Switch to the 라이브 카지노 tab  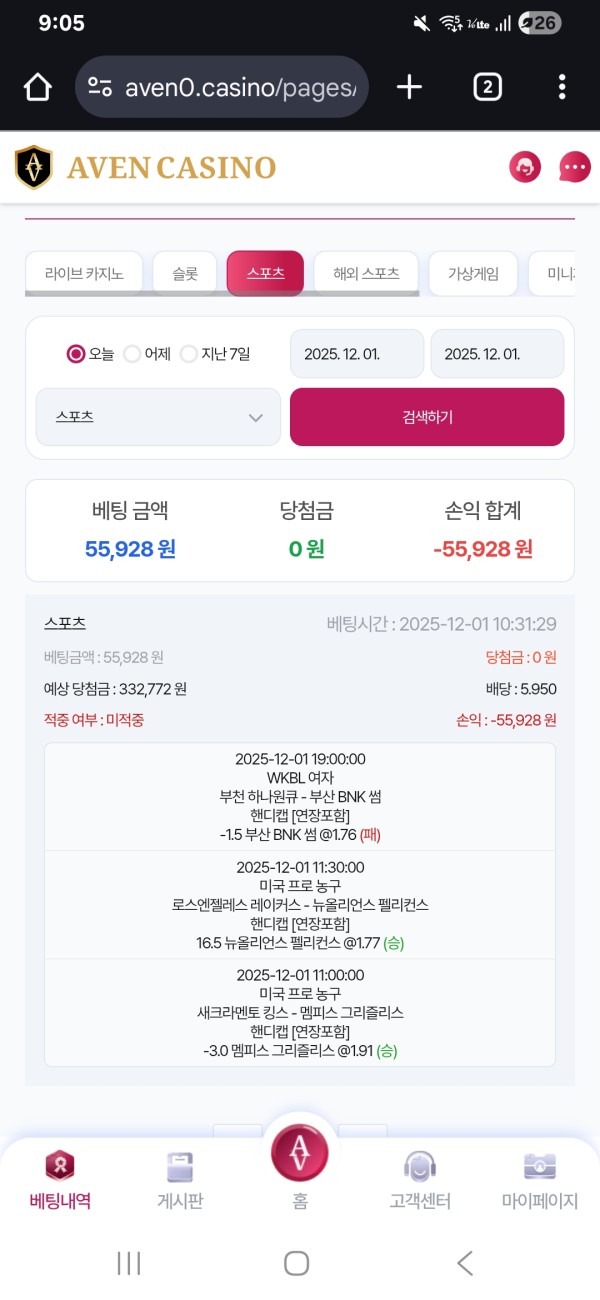[83, 272]
